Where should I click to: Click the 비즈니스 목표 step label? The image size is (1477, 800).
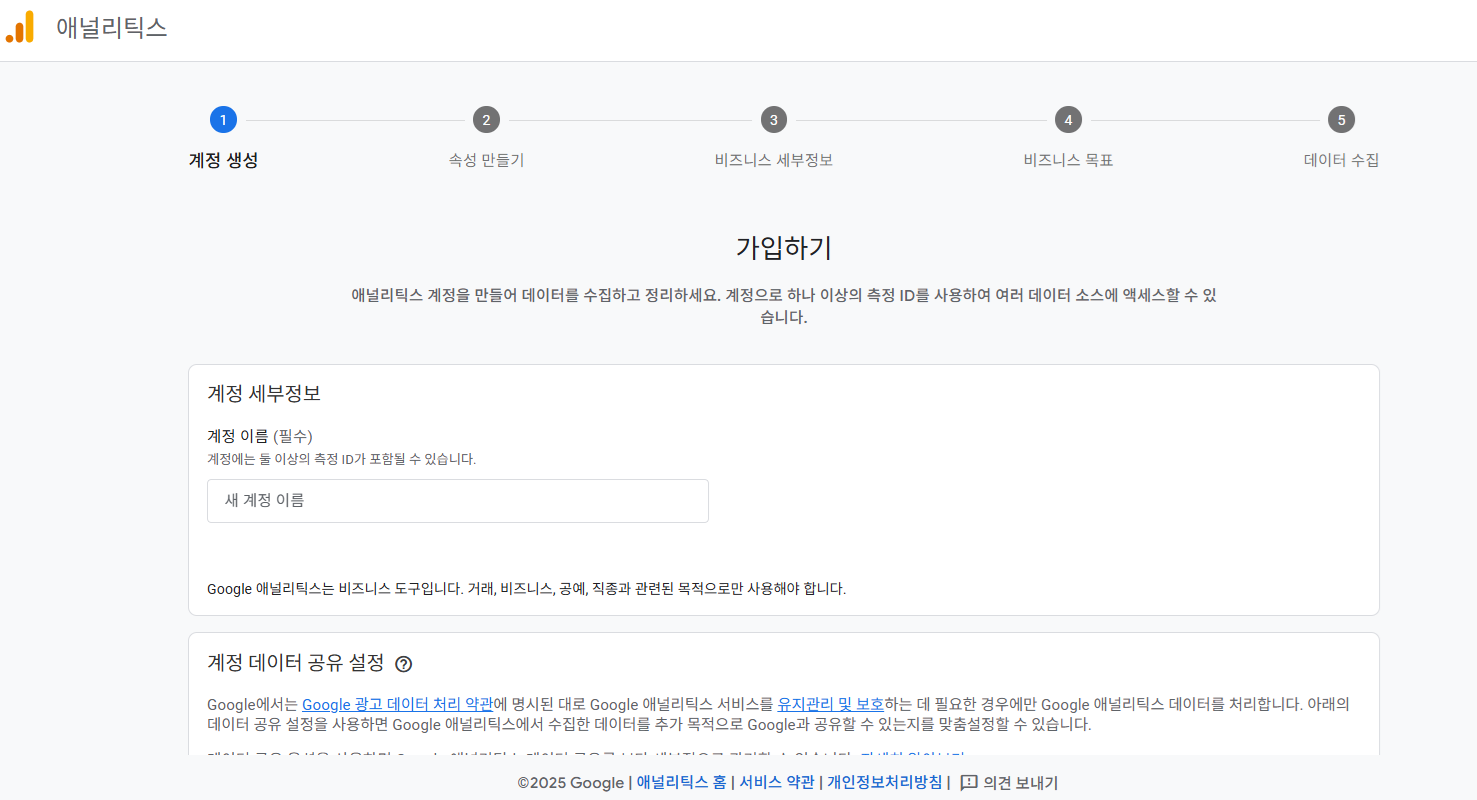(1068, 160)
